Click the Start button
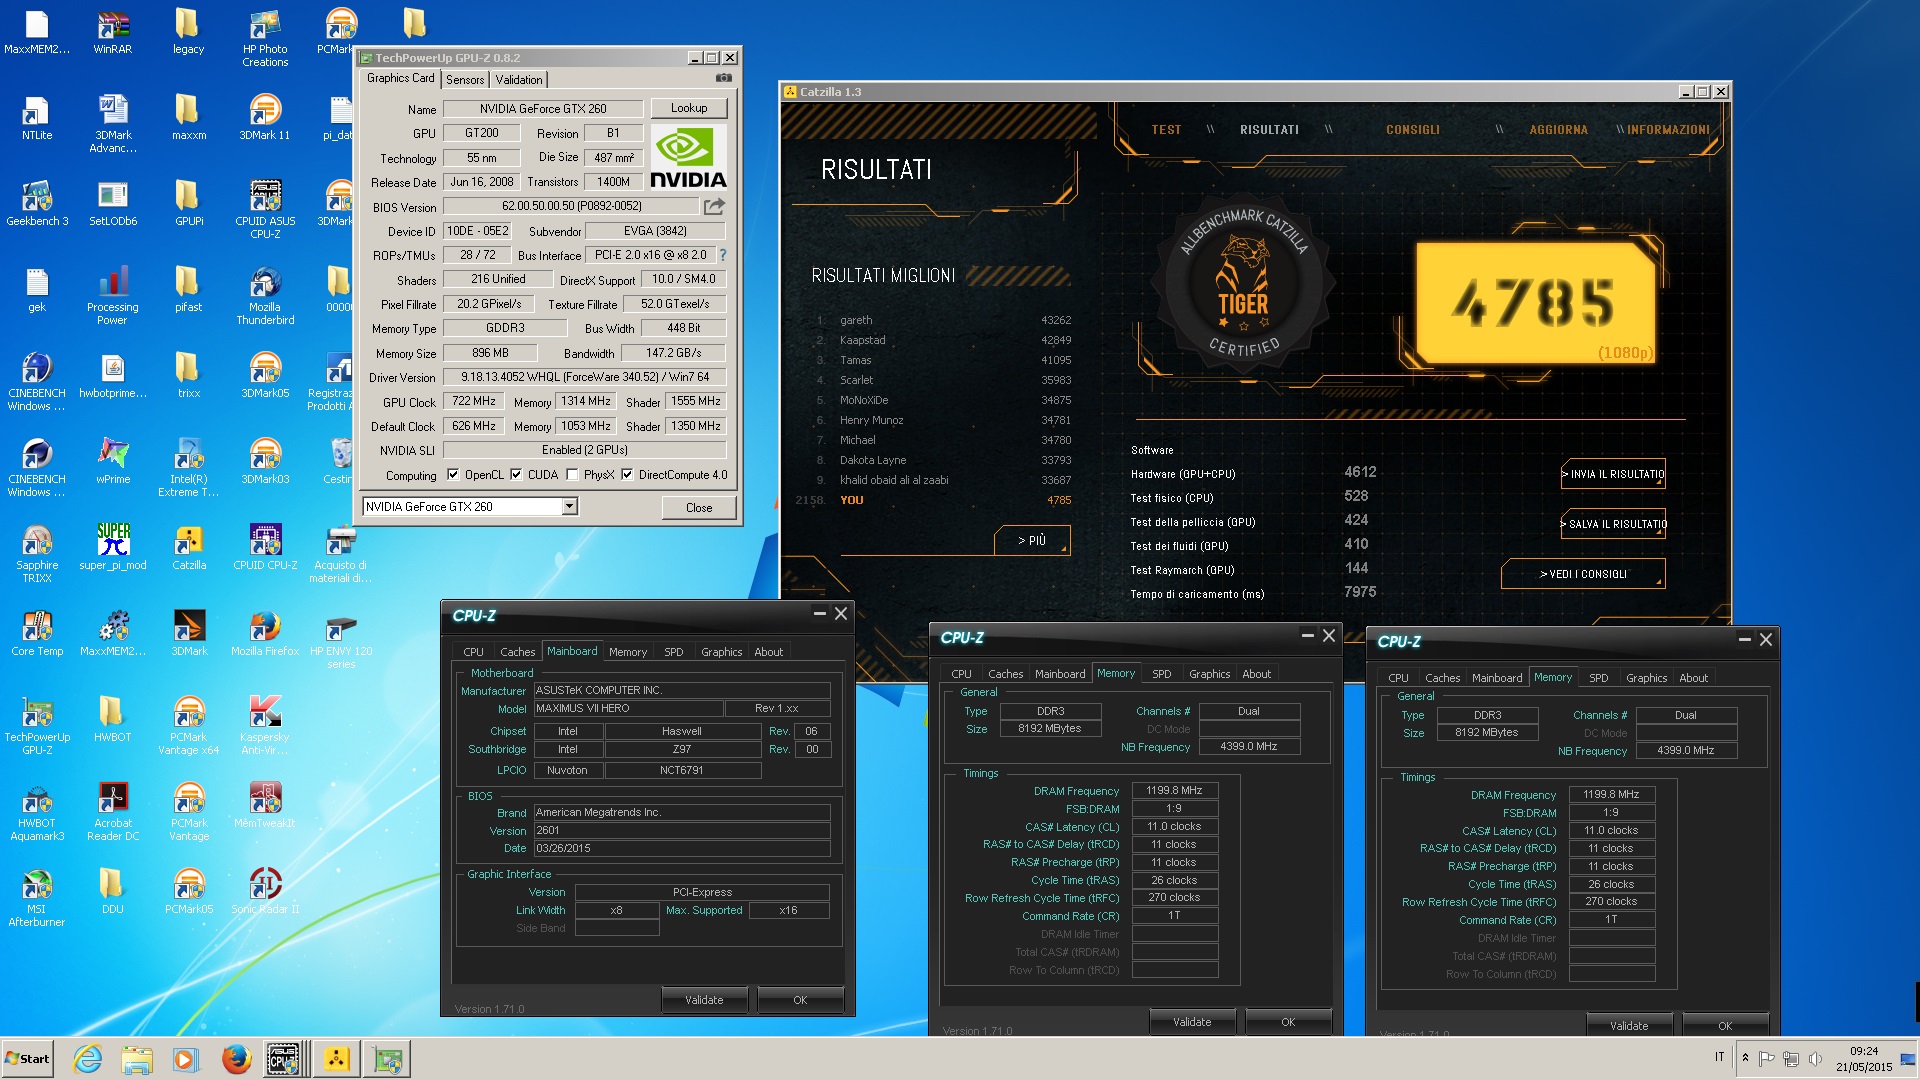Viewport: 1920px width, 1080px height. pos(27,1059)
